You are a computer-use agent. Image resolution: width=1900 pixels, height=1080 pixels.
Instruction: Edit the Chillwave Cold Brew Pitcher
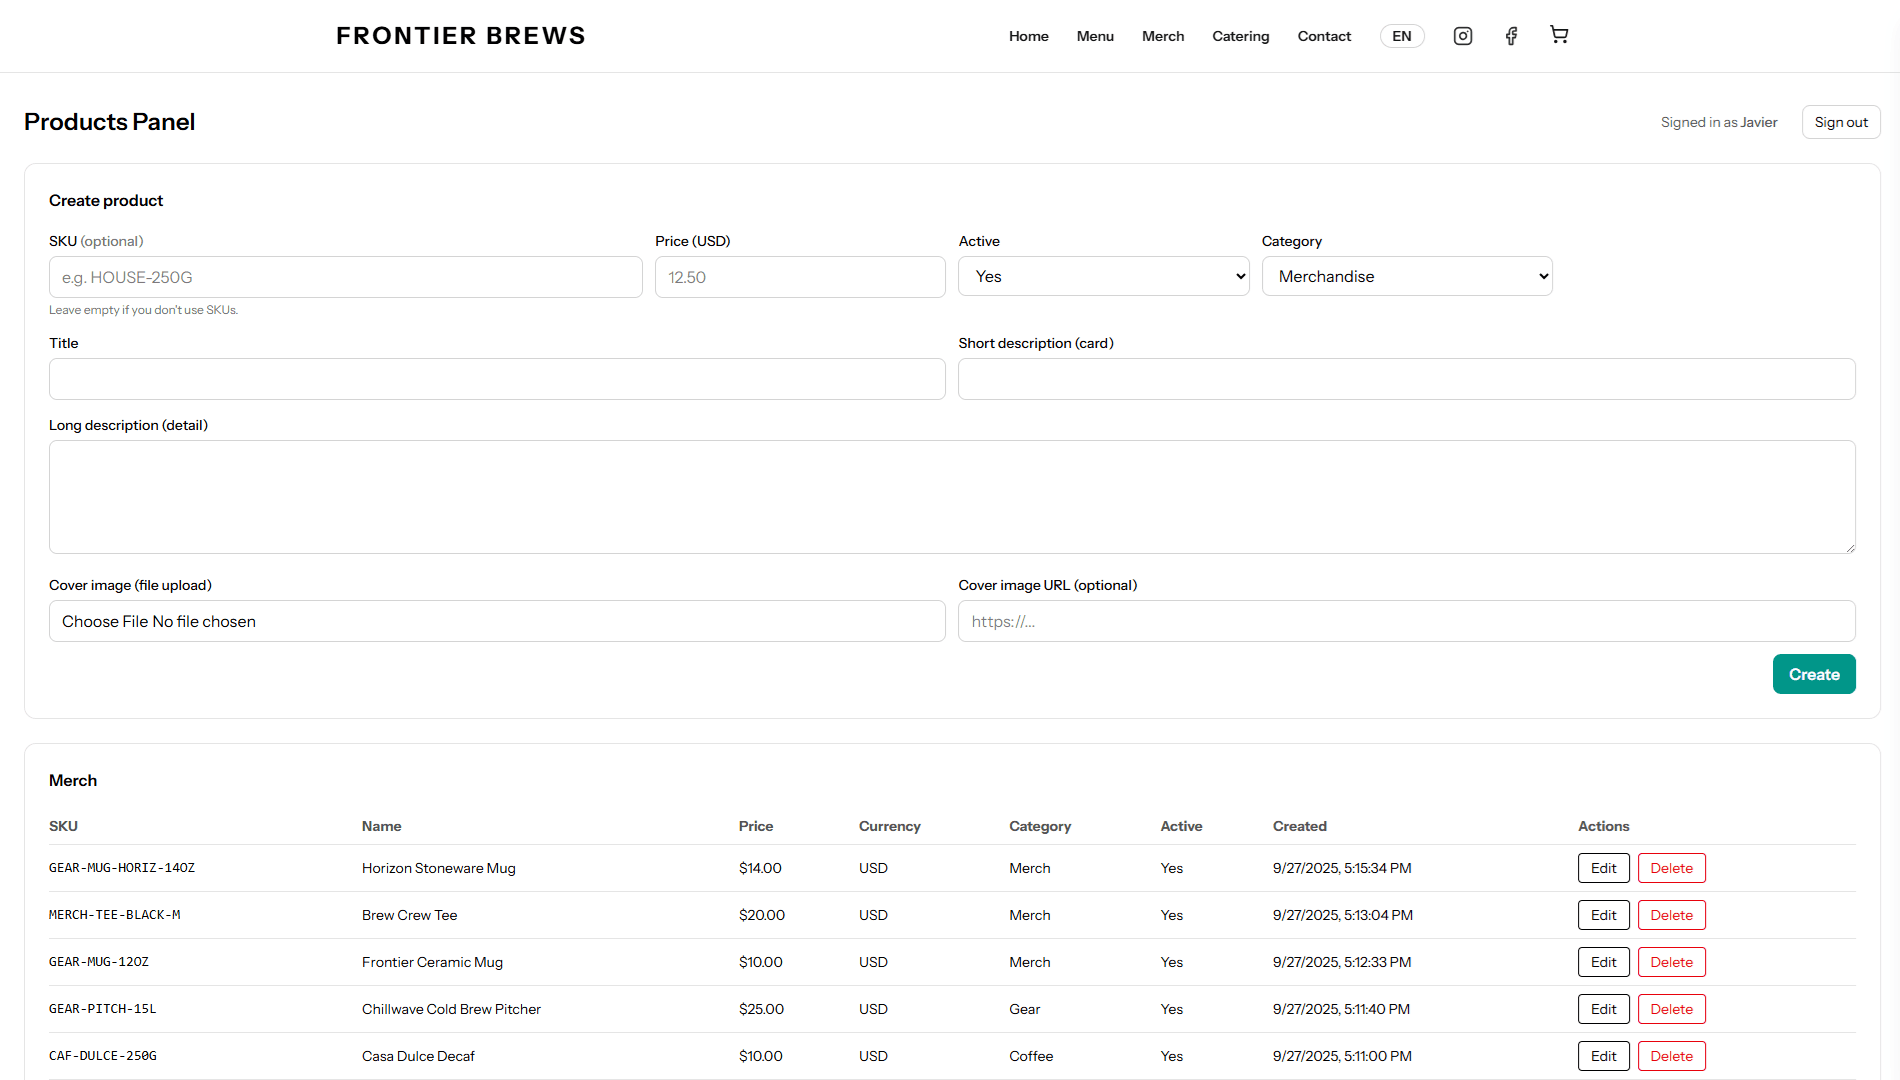1603,1009
